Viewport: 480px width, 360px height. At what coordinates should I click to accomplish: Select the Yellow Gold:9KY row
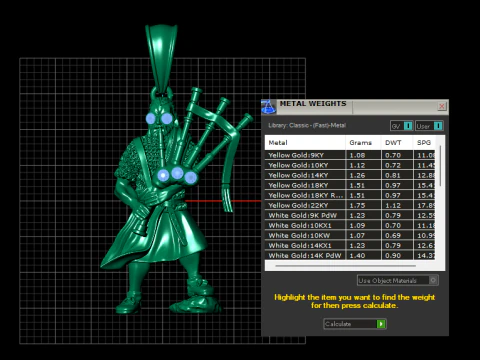[x=350, y=155]
